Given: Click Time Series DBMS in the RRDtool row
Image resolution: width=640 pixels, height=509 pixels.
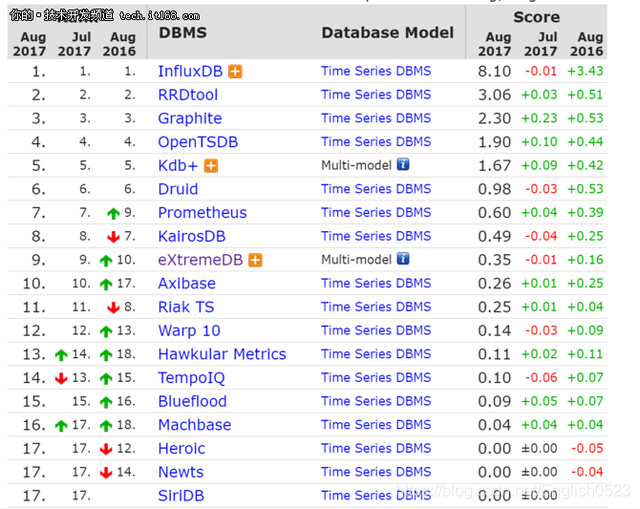Looking at the screenshot, I should [x=376, y=95].
